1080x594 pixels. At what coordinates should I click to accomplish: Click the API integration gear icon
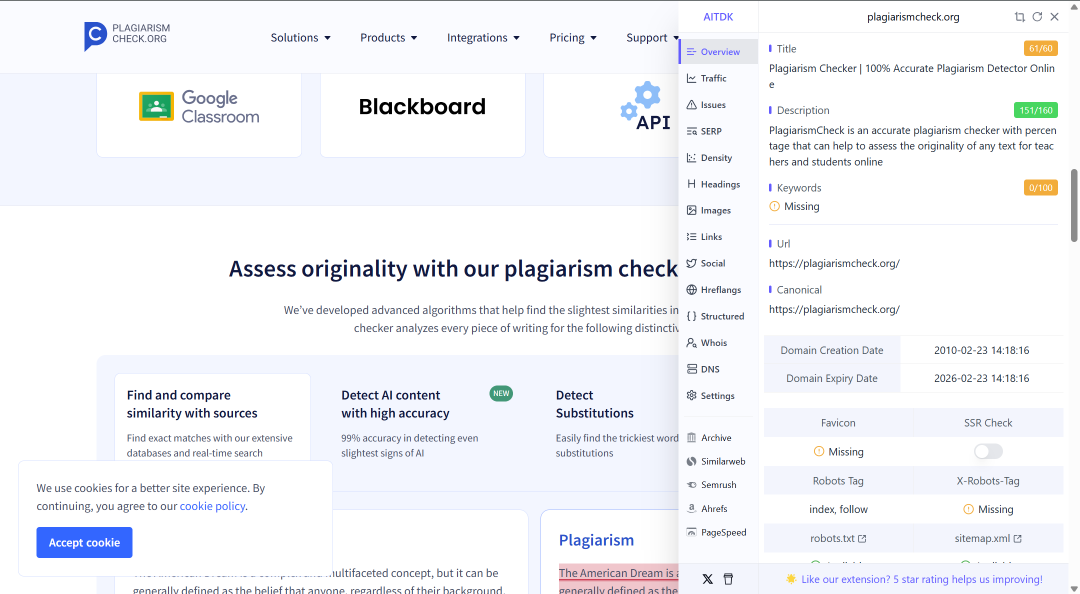click(641, 101)
